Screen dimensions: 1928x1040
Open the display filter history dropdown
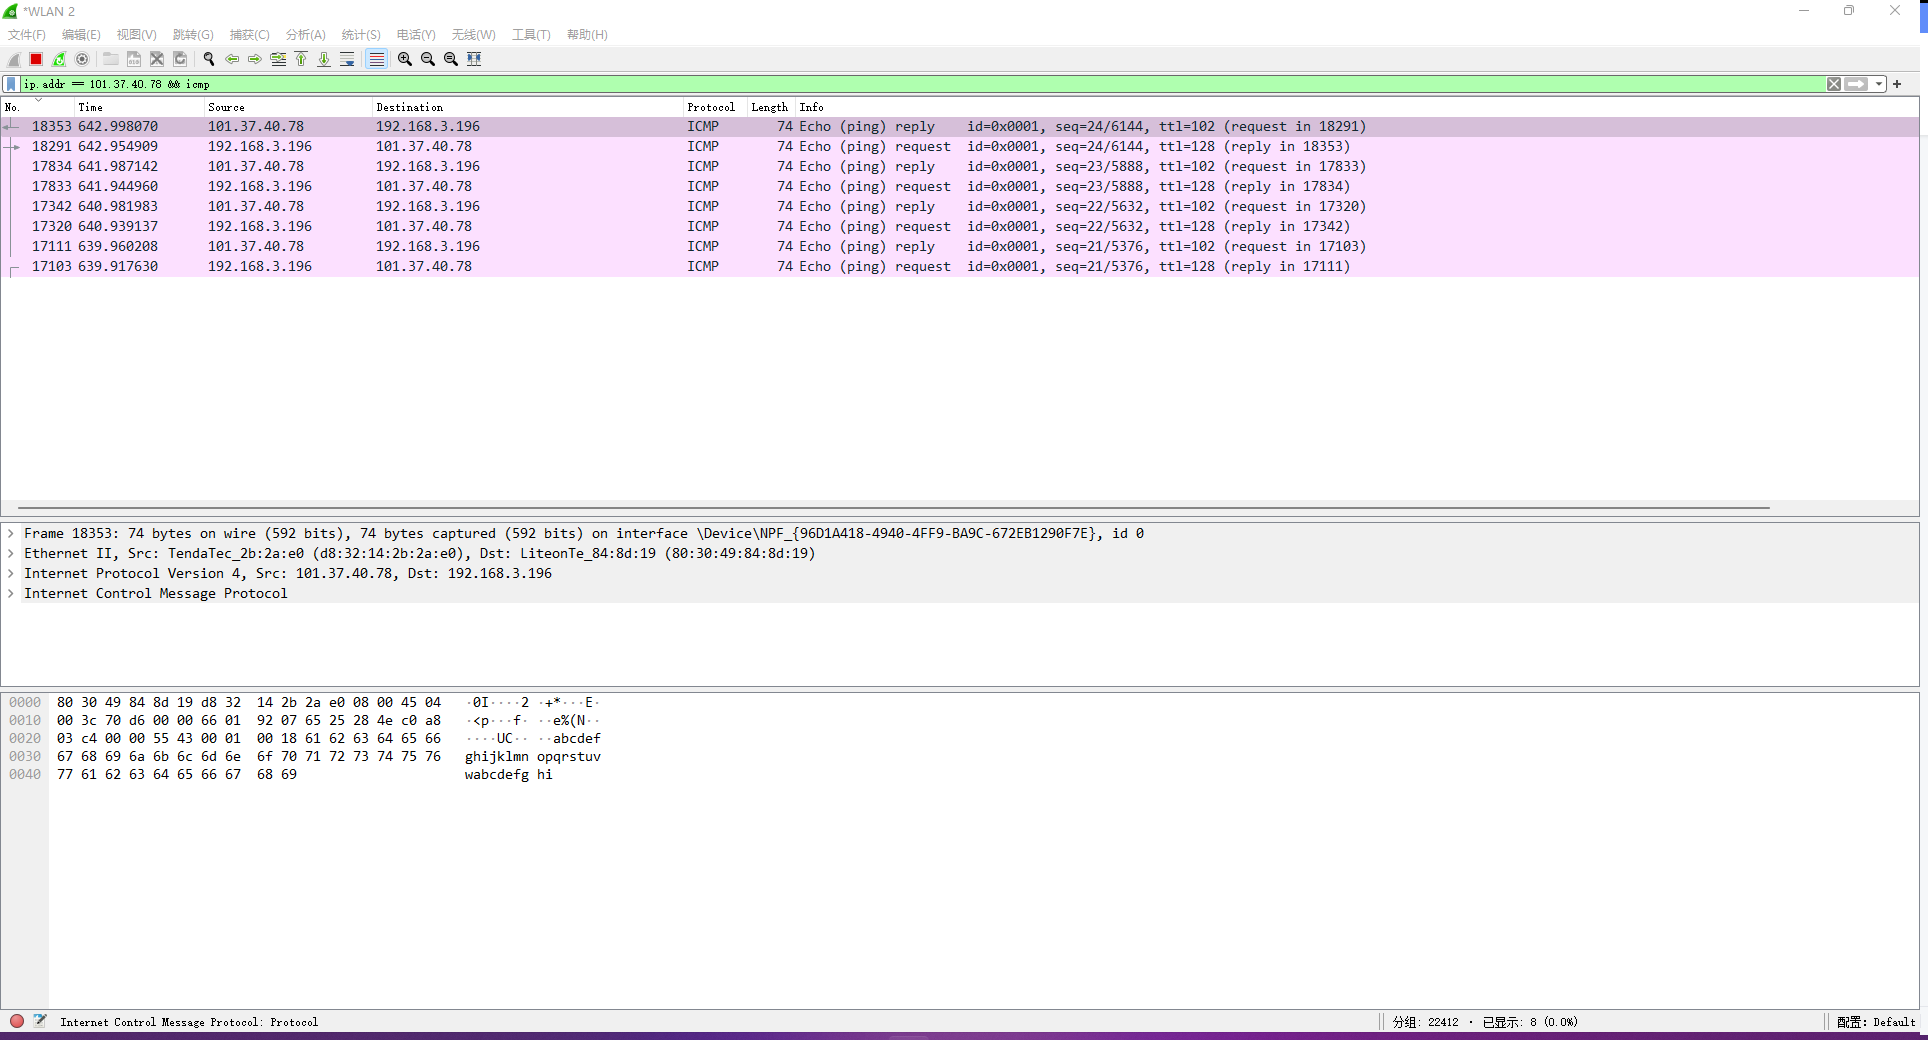(x=1879, y=84)
